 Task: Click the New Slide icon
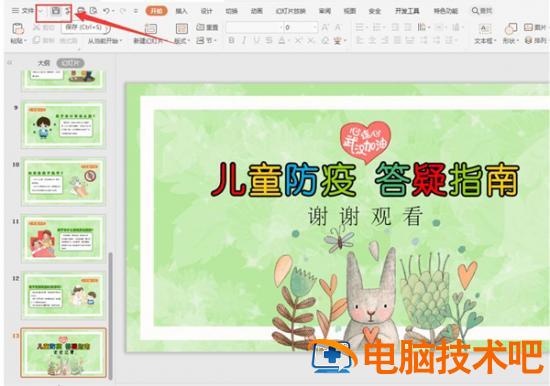pos(151,29)
